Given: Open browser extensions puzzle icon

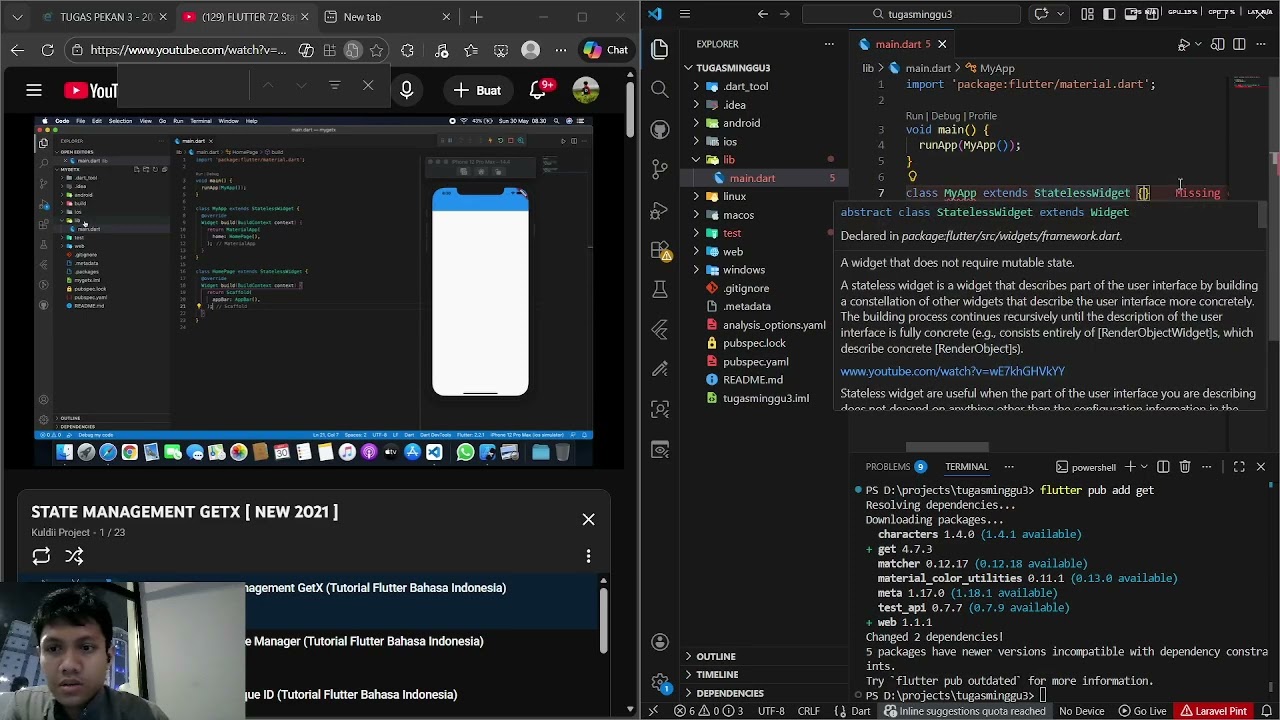Looking at the screenshot, I should 407,50.
